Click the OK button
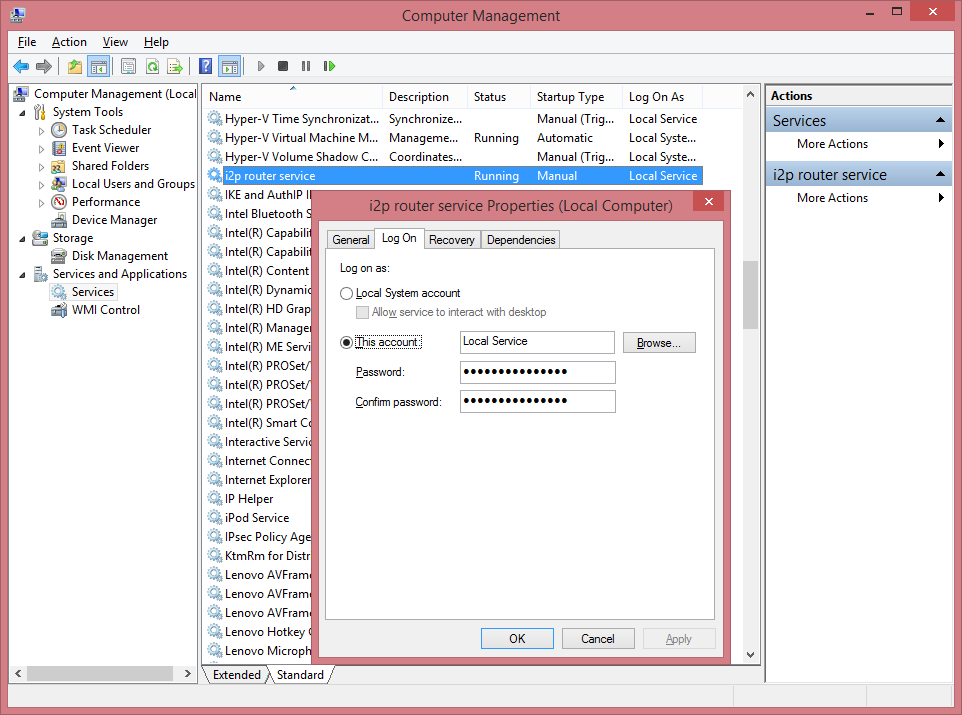Image resolution: width=962 pixels, height=715 pixels. tap(517, 638)
